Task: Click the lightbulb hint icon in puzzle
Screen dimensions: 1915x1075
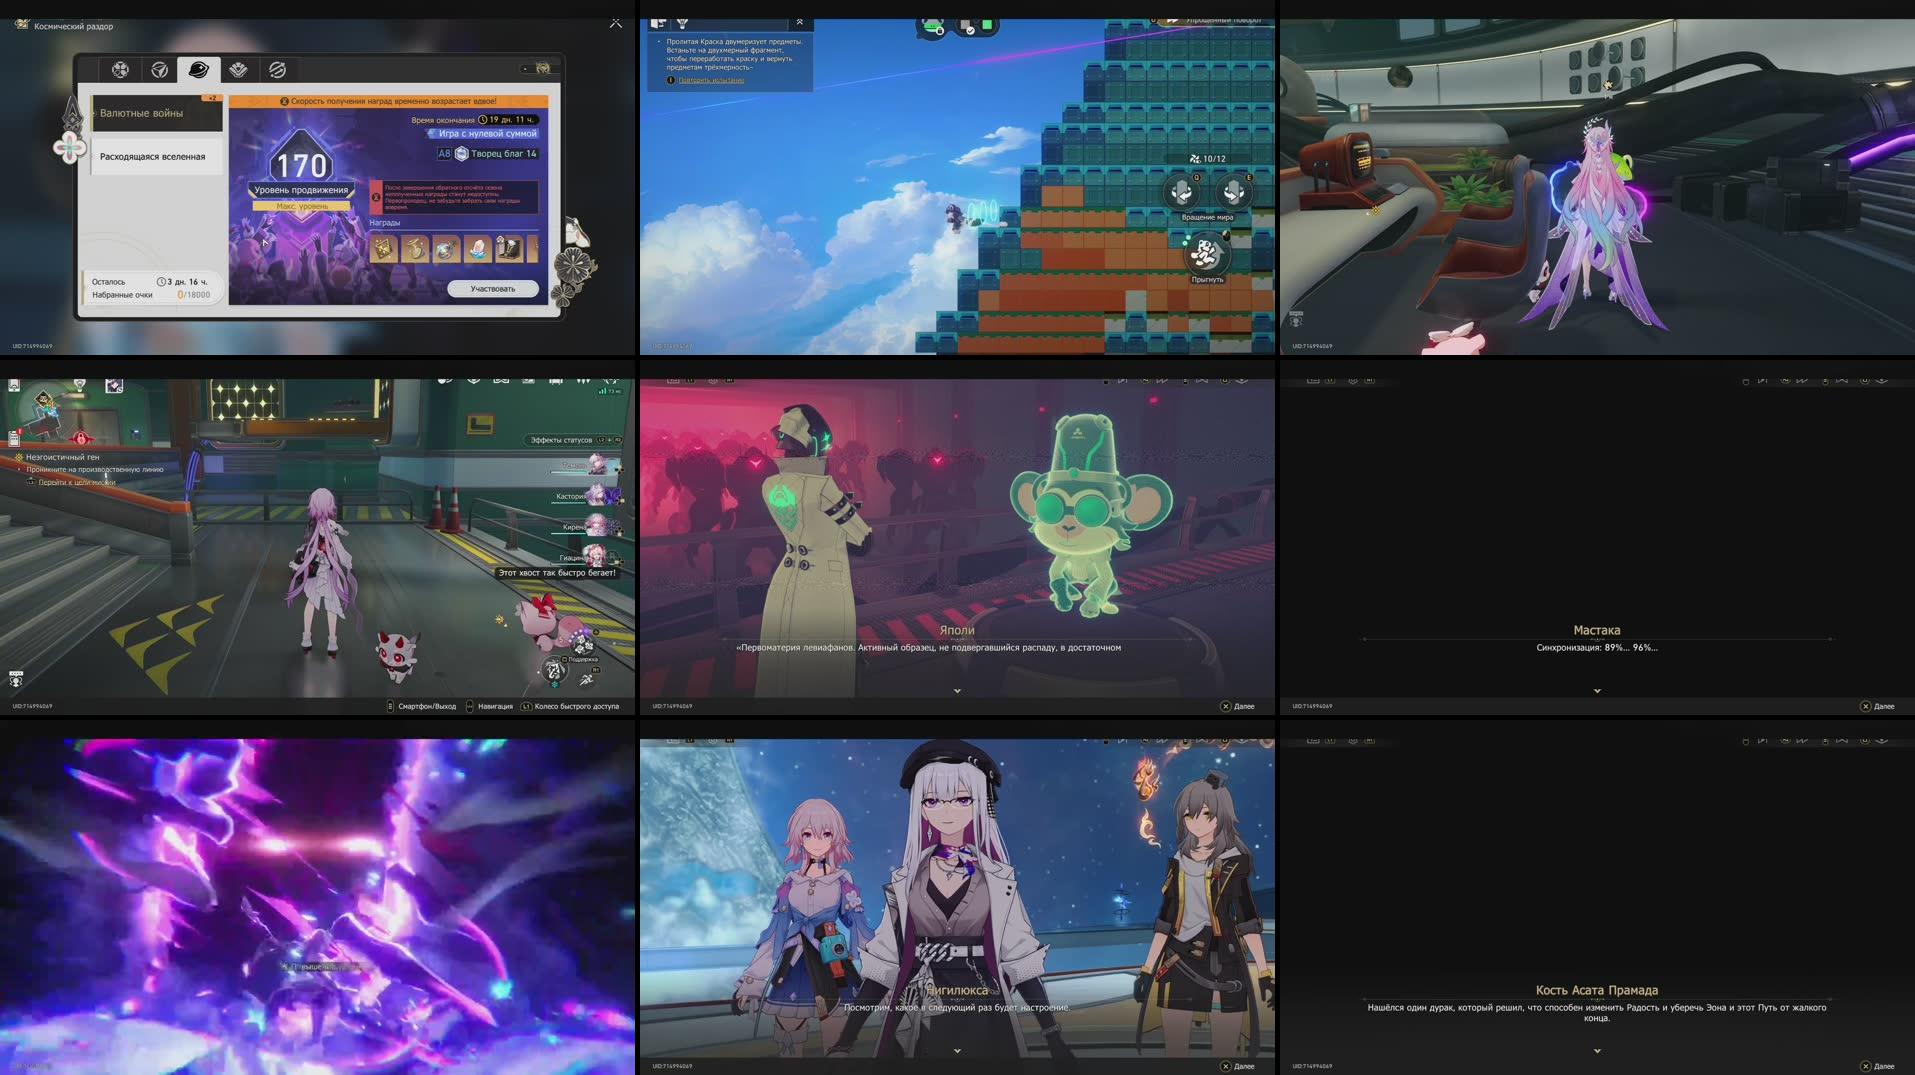Action: tap(683, 22)
